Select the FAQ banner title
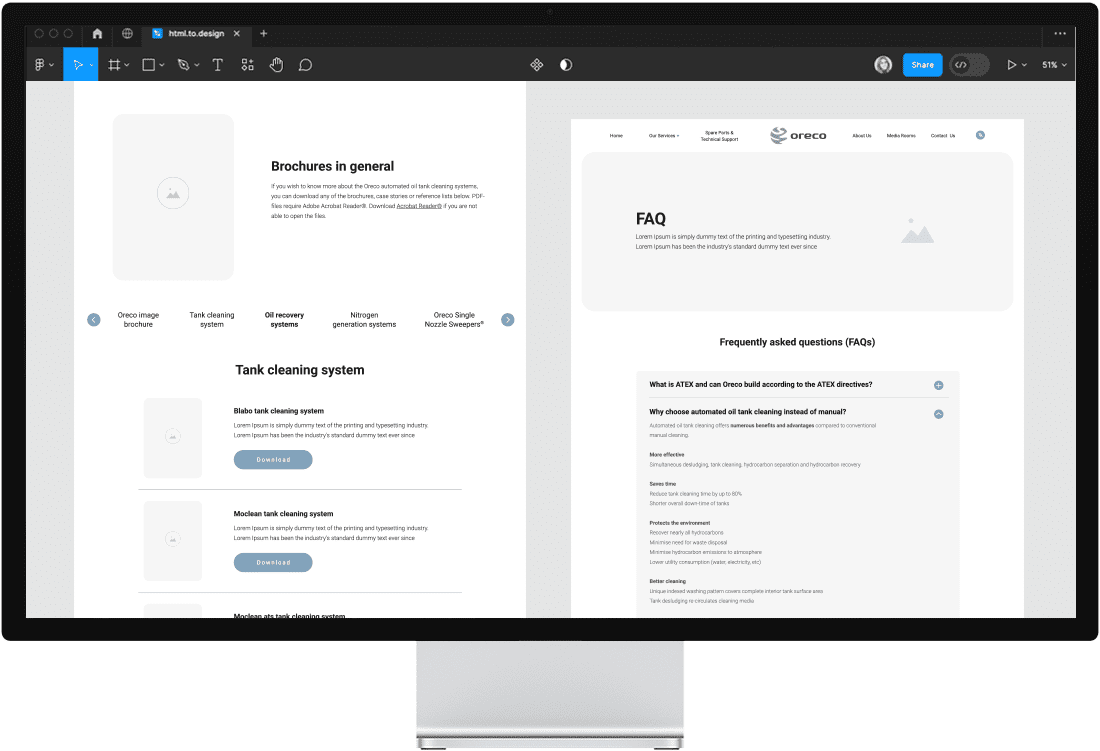 tap(650, 219)
